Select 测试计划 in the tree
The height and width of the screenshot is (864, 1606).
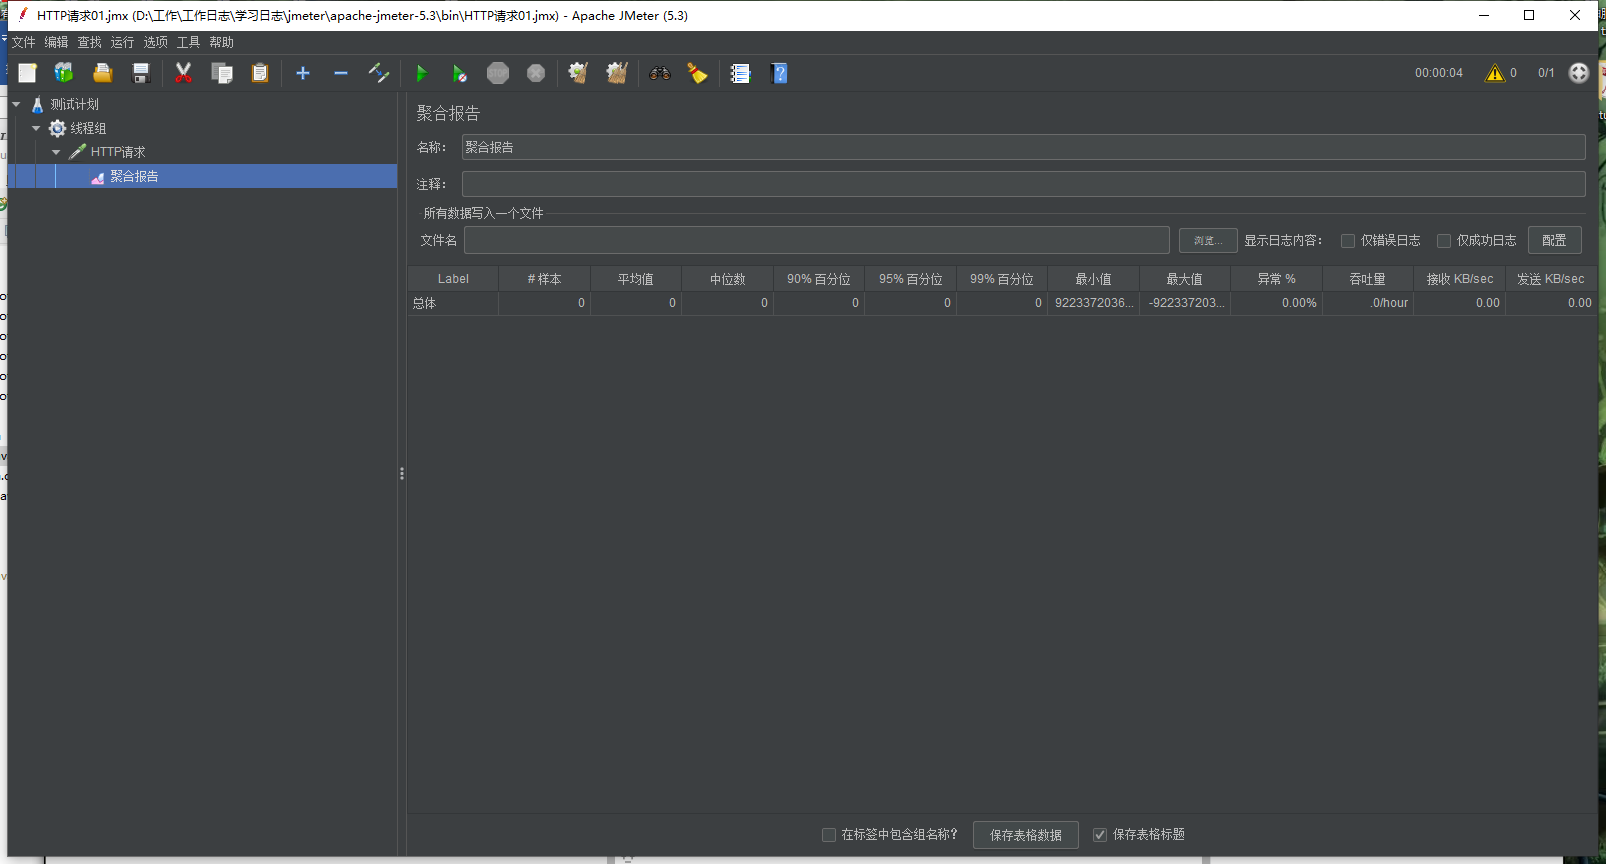click(x=75, y=104)
